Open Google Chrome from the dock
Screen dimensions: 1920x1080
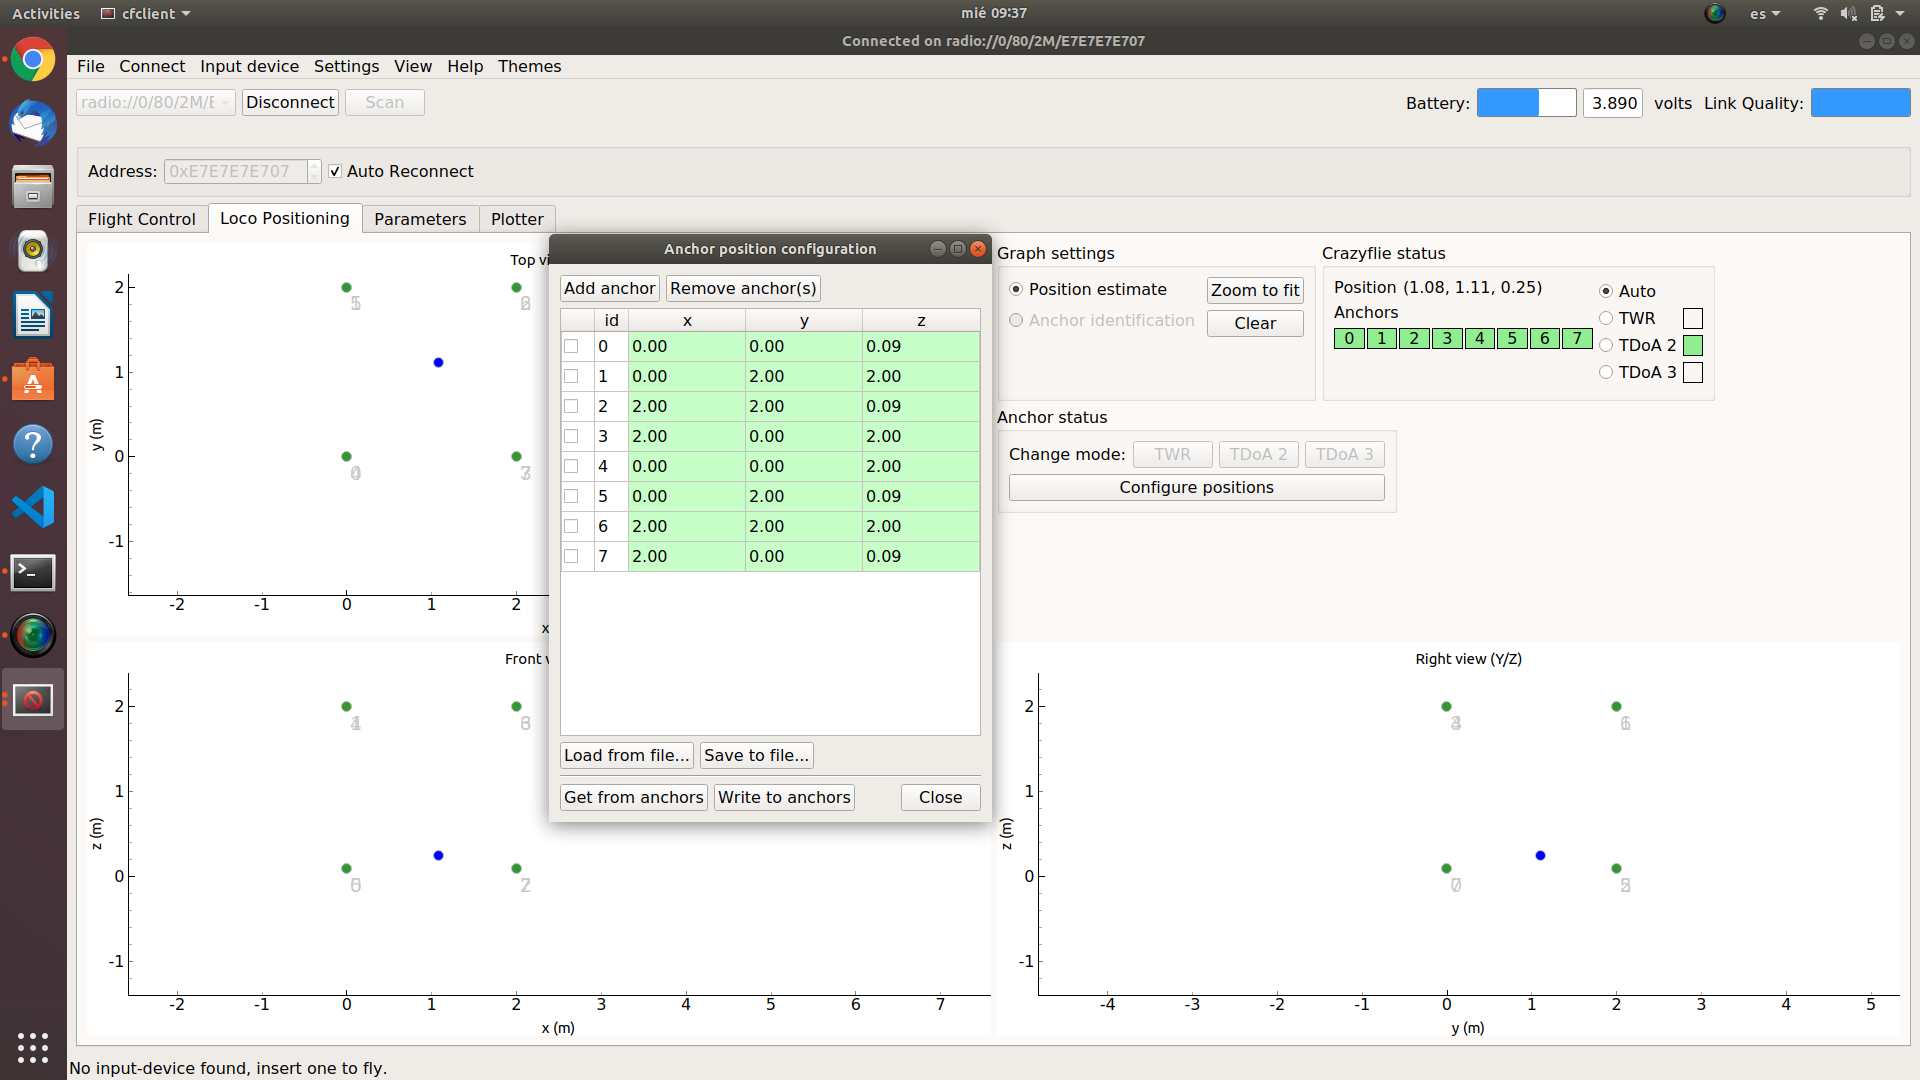pyautogui.click(x=33, y=61)
